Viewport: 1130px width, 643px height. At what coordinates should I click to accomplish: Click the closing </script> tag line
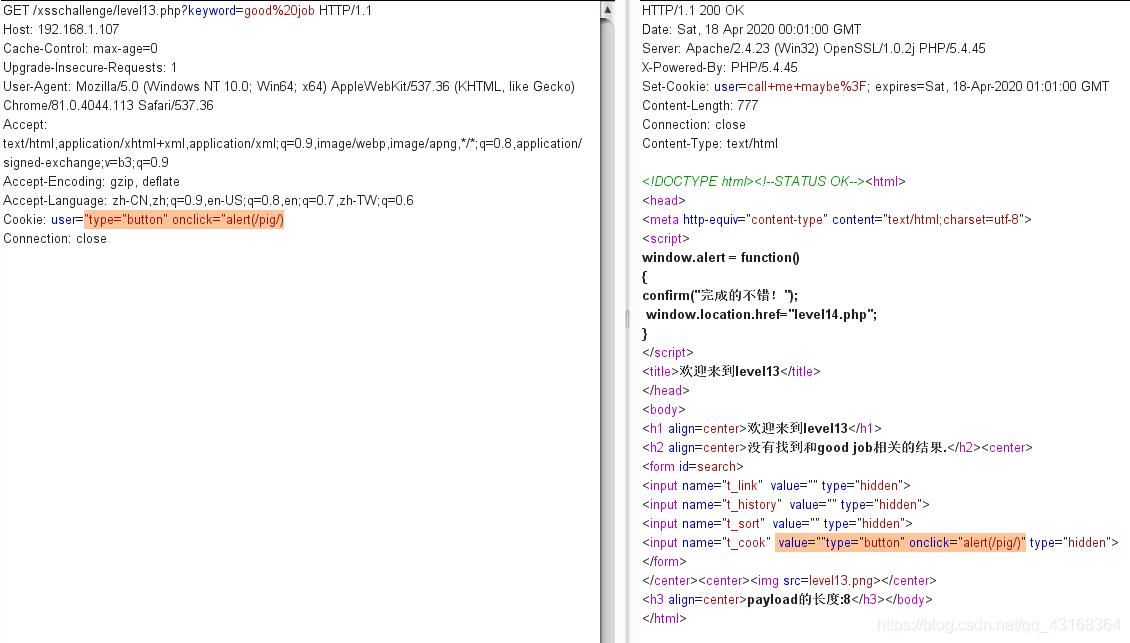[x=667, y=352]
